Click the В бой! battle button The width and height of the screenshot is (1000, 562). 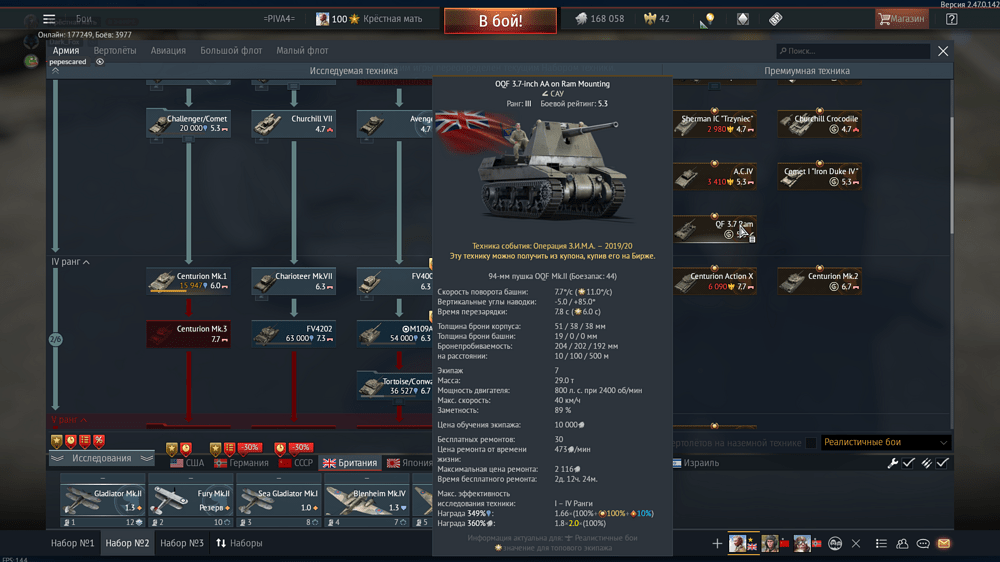click(x=500, y=20)
